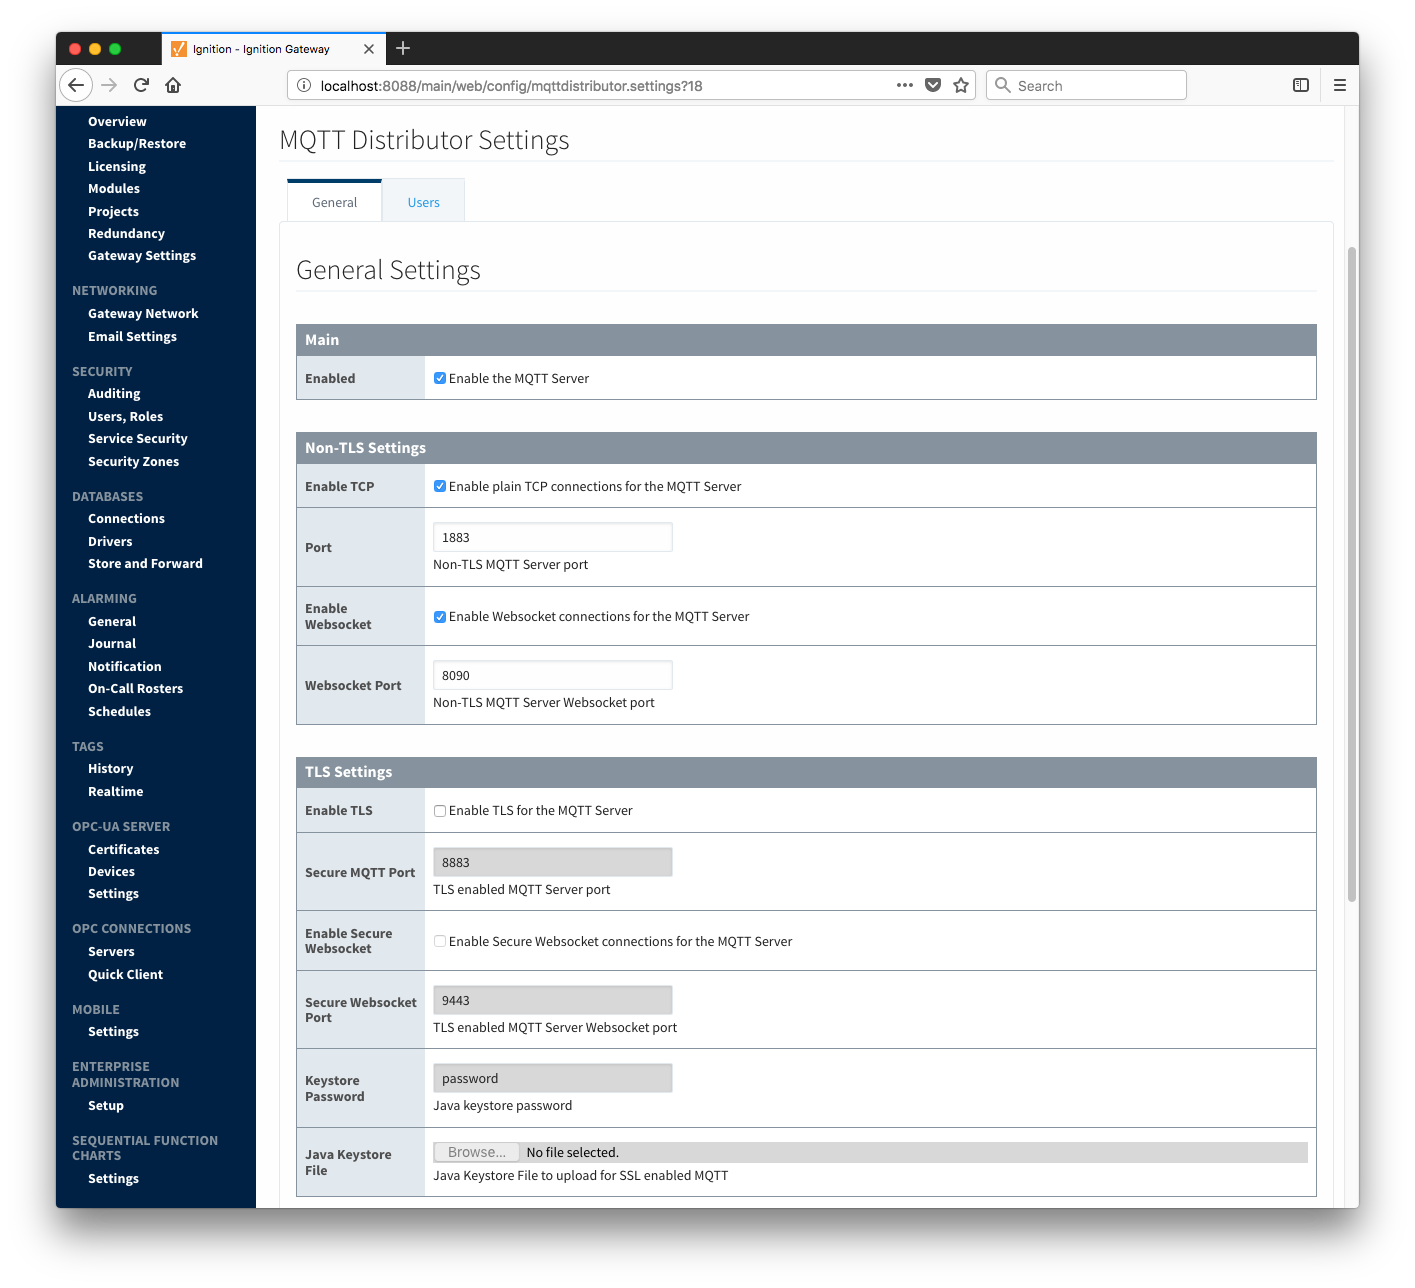Image resolution: width=1415 pixels, height=1288 pixels.
Task: Click the Websocket Port field with 8090
Action: (x=552, y=675)
